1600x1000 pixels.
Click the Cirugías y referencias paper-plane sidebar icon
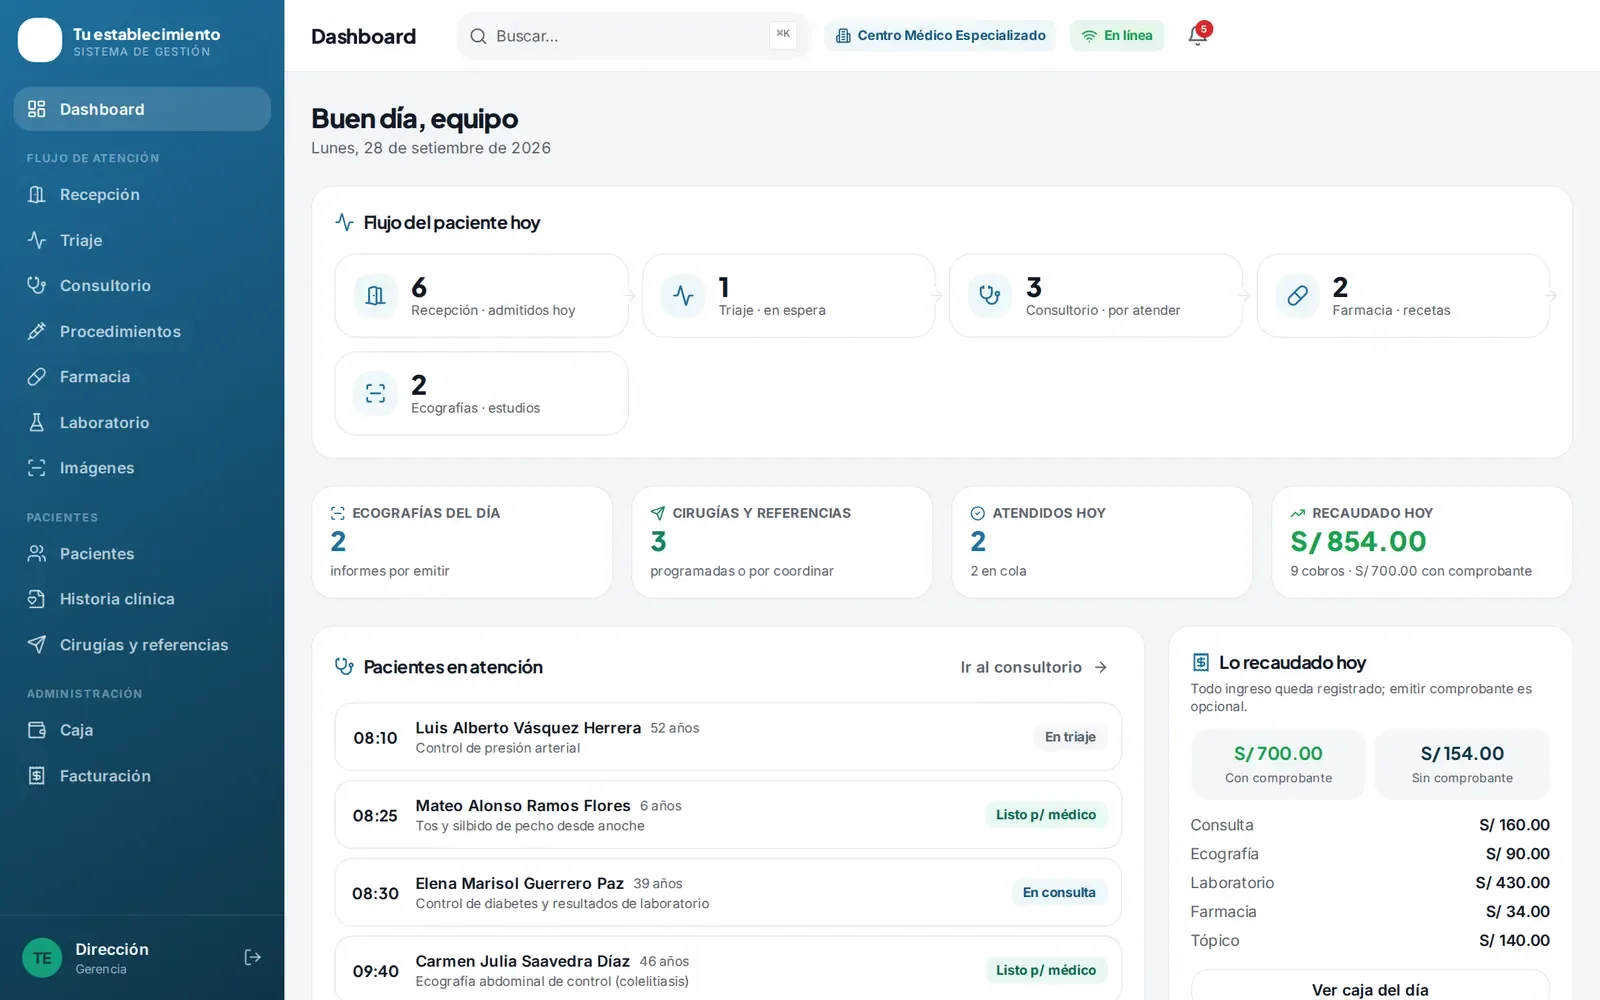pos(37,644)
